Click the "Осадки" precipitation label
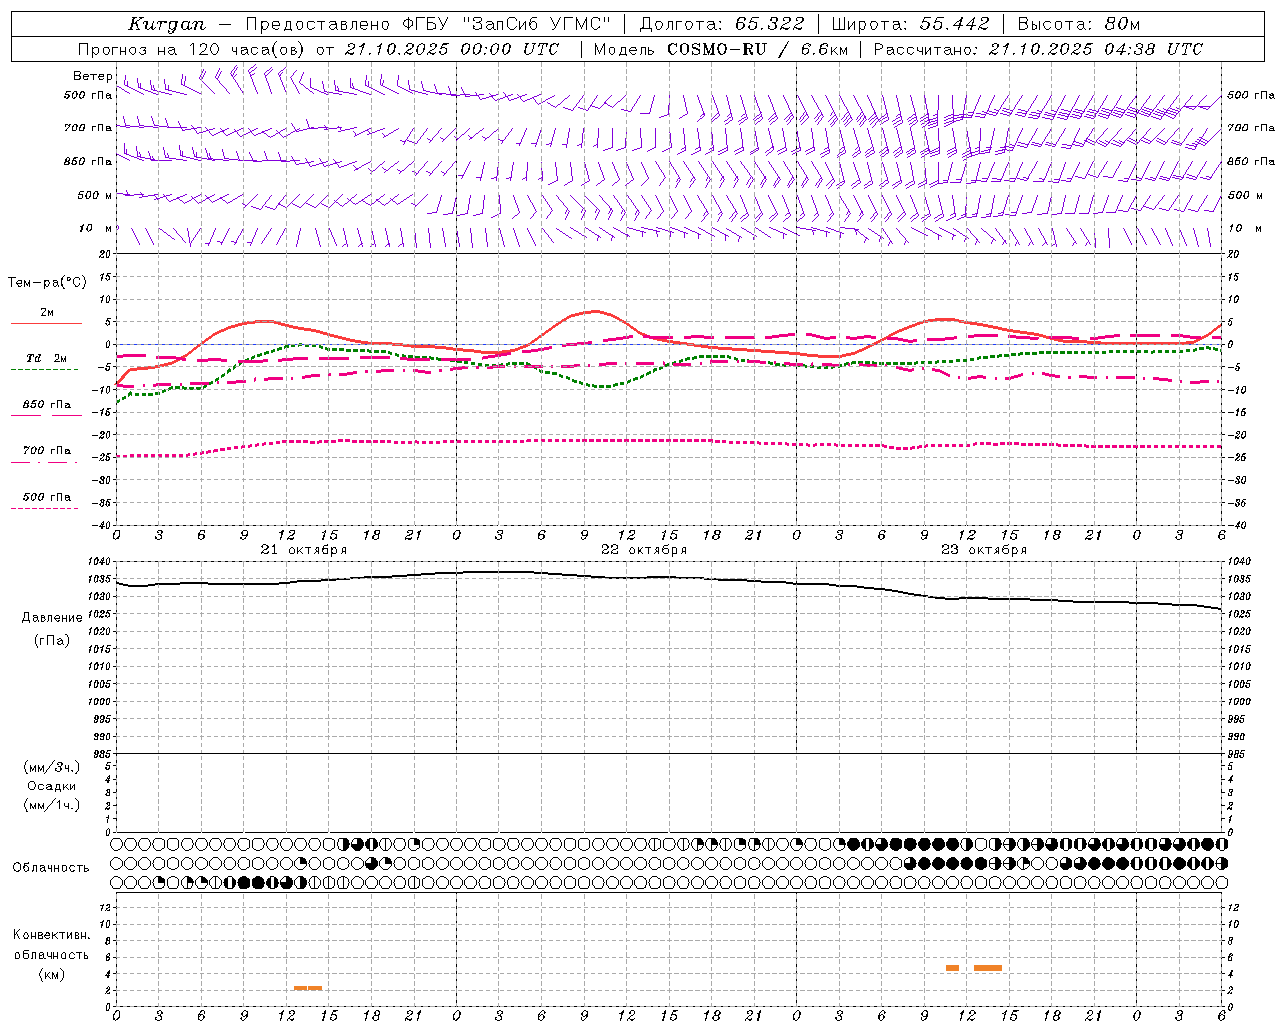This screenshot has height=1024, width=1280. 52,786
